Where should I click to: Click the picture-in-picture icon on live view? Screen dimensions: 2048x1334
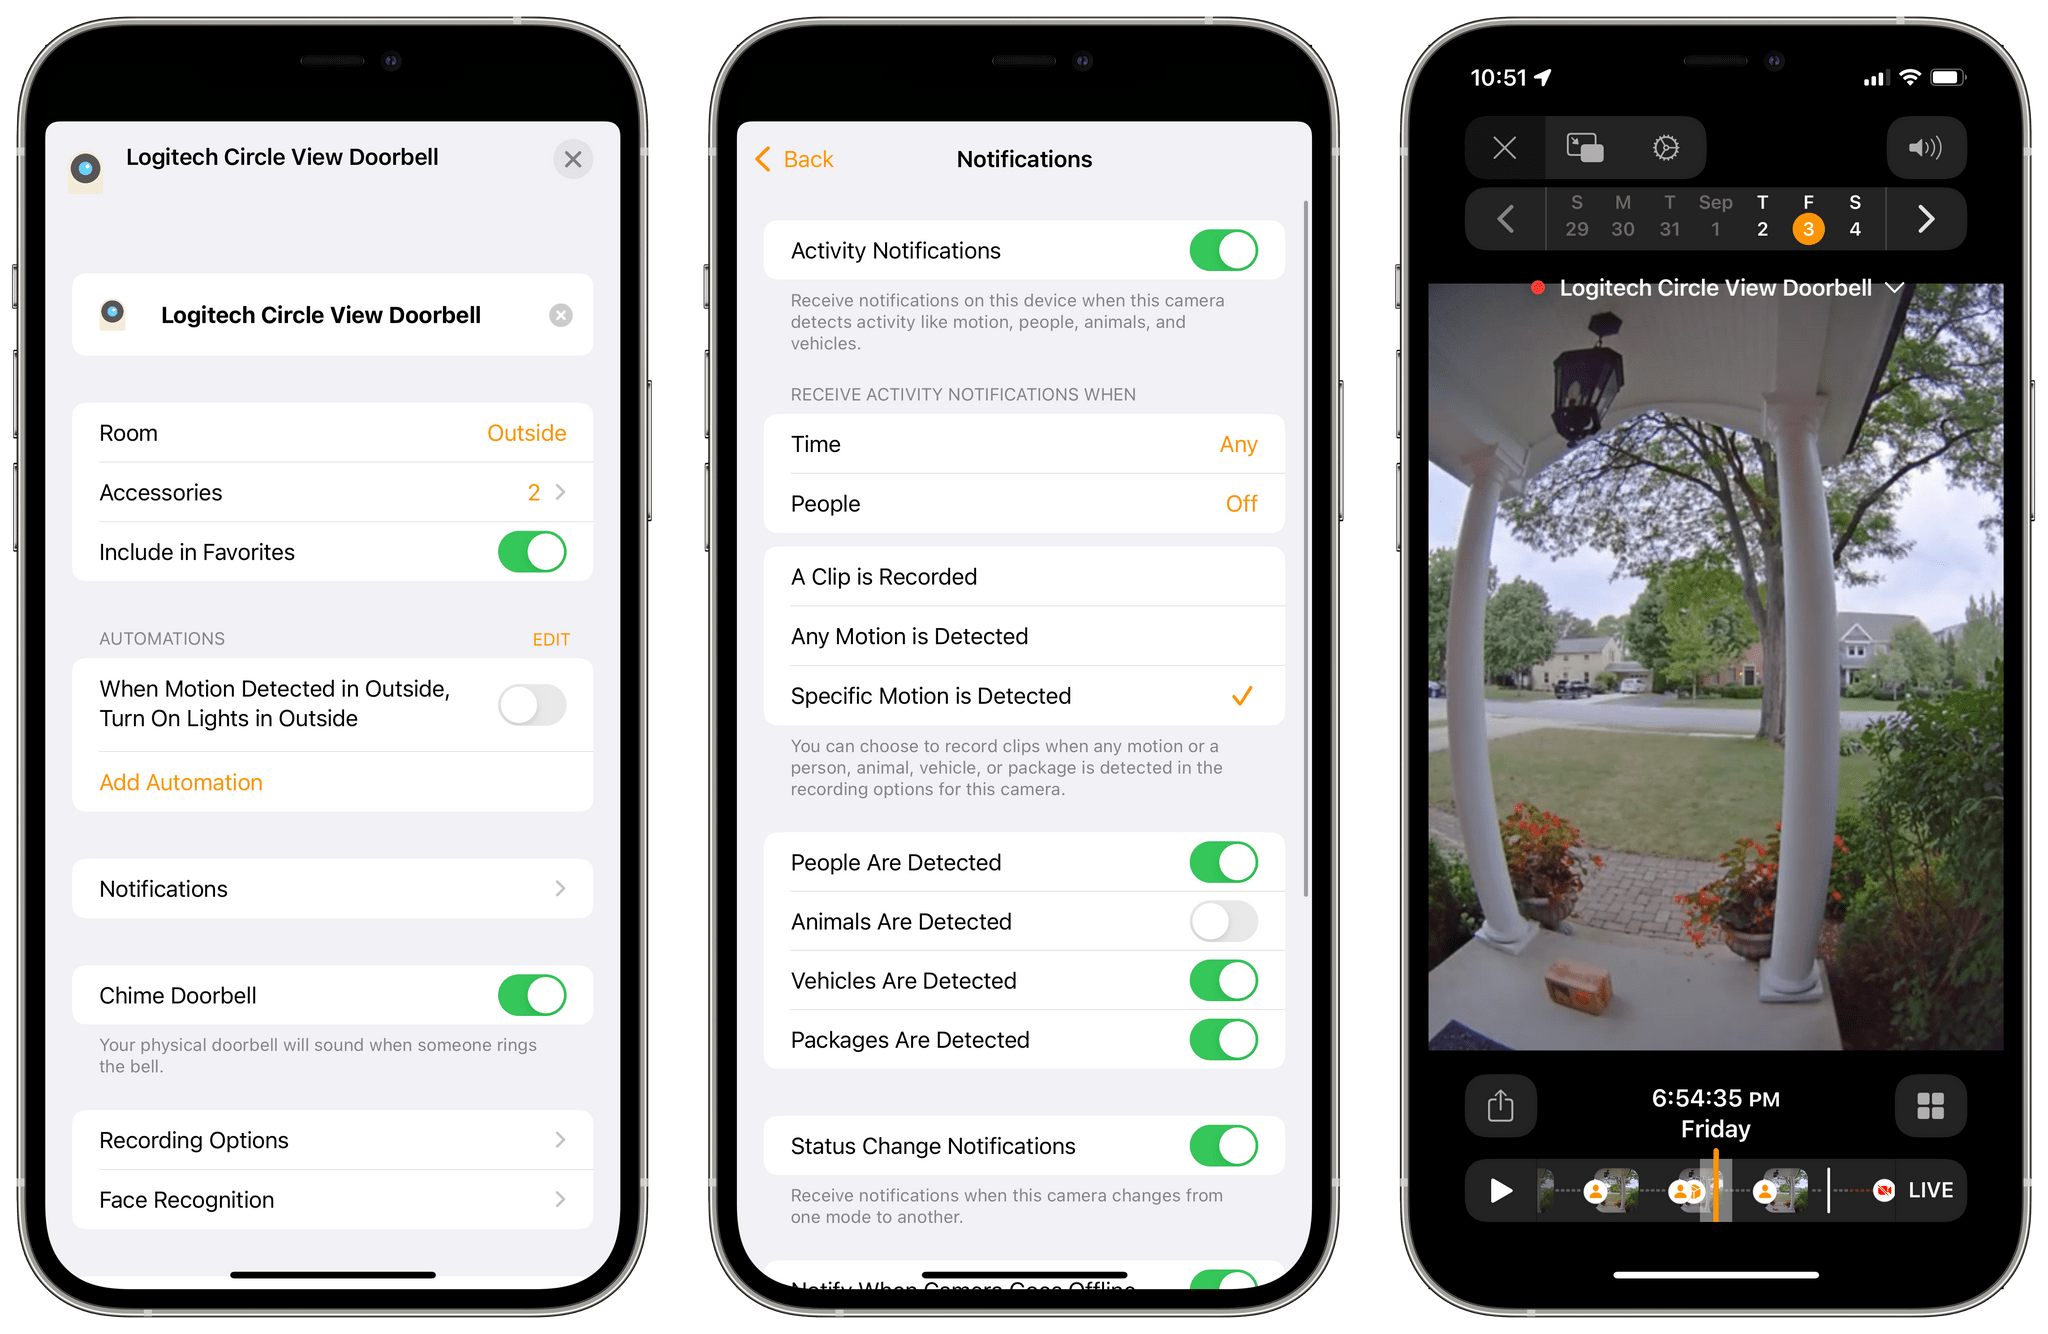pos(1585,146)
